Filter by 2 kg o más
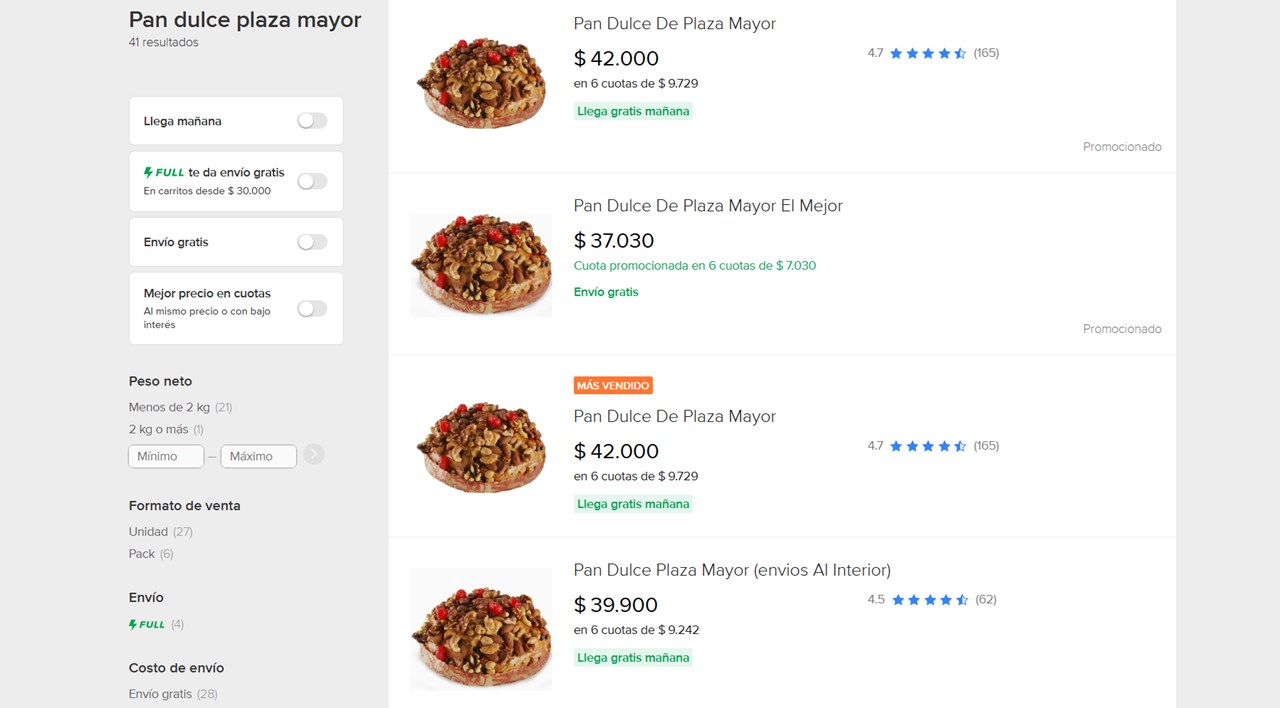This screenshot has height=708, width=1280. (158, 429)
